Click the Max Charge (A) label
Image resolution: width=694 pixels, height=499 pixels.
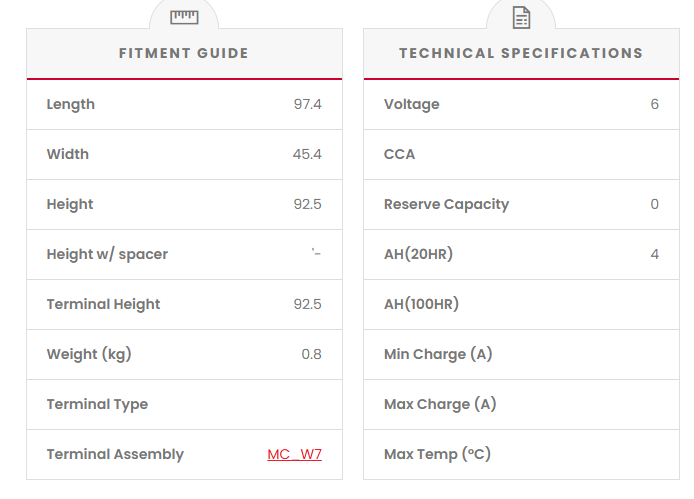440,404
